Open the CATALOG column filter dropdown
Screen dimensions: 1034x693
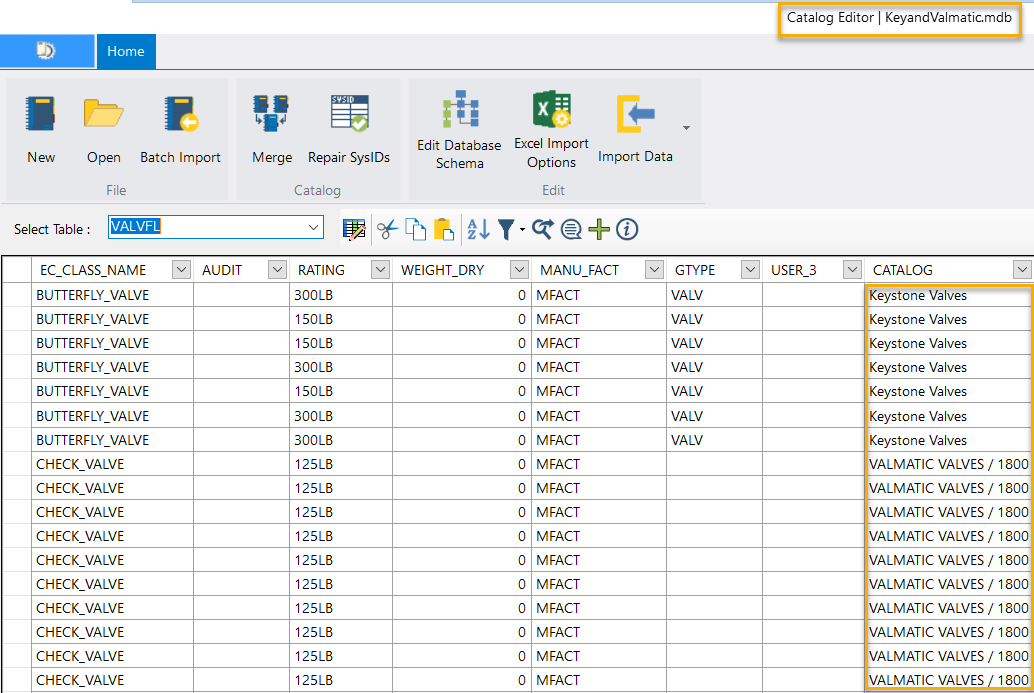[1021, 270]
